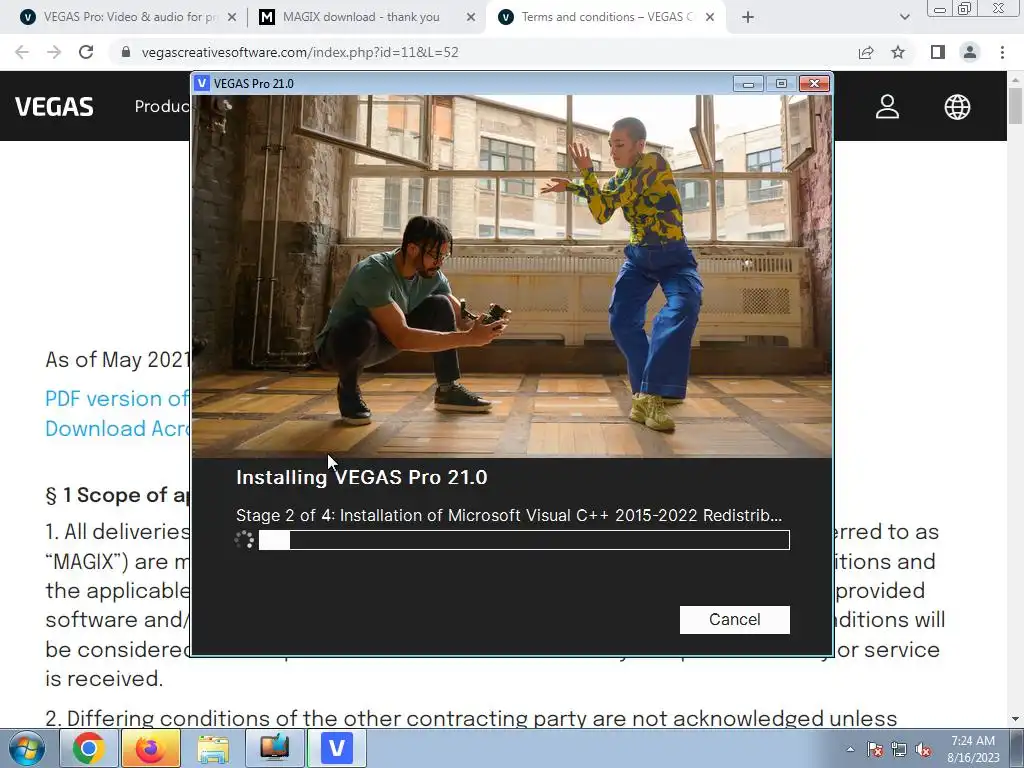Click the Download Acrobat link

[117, 428]
